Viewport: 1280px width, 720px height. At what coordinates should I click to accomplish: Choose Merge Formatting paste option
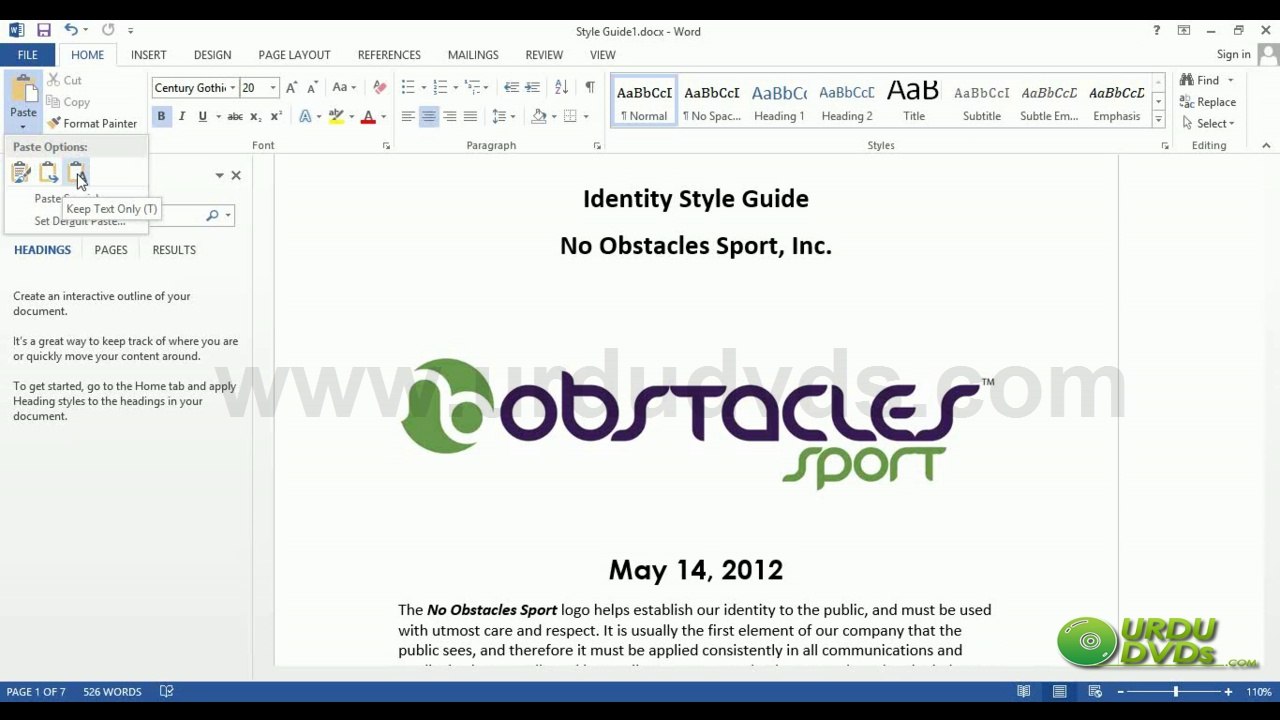click(x=48, y=173)
